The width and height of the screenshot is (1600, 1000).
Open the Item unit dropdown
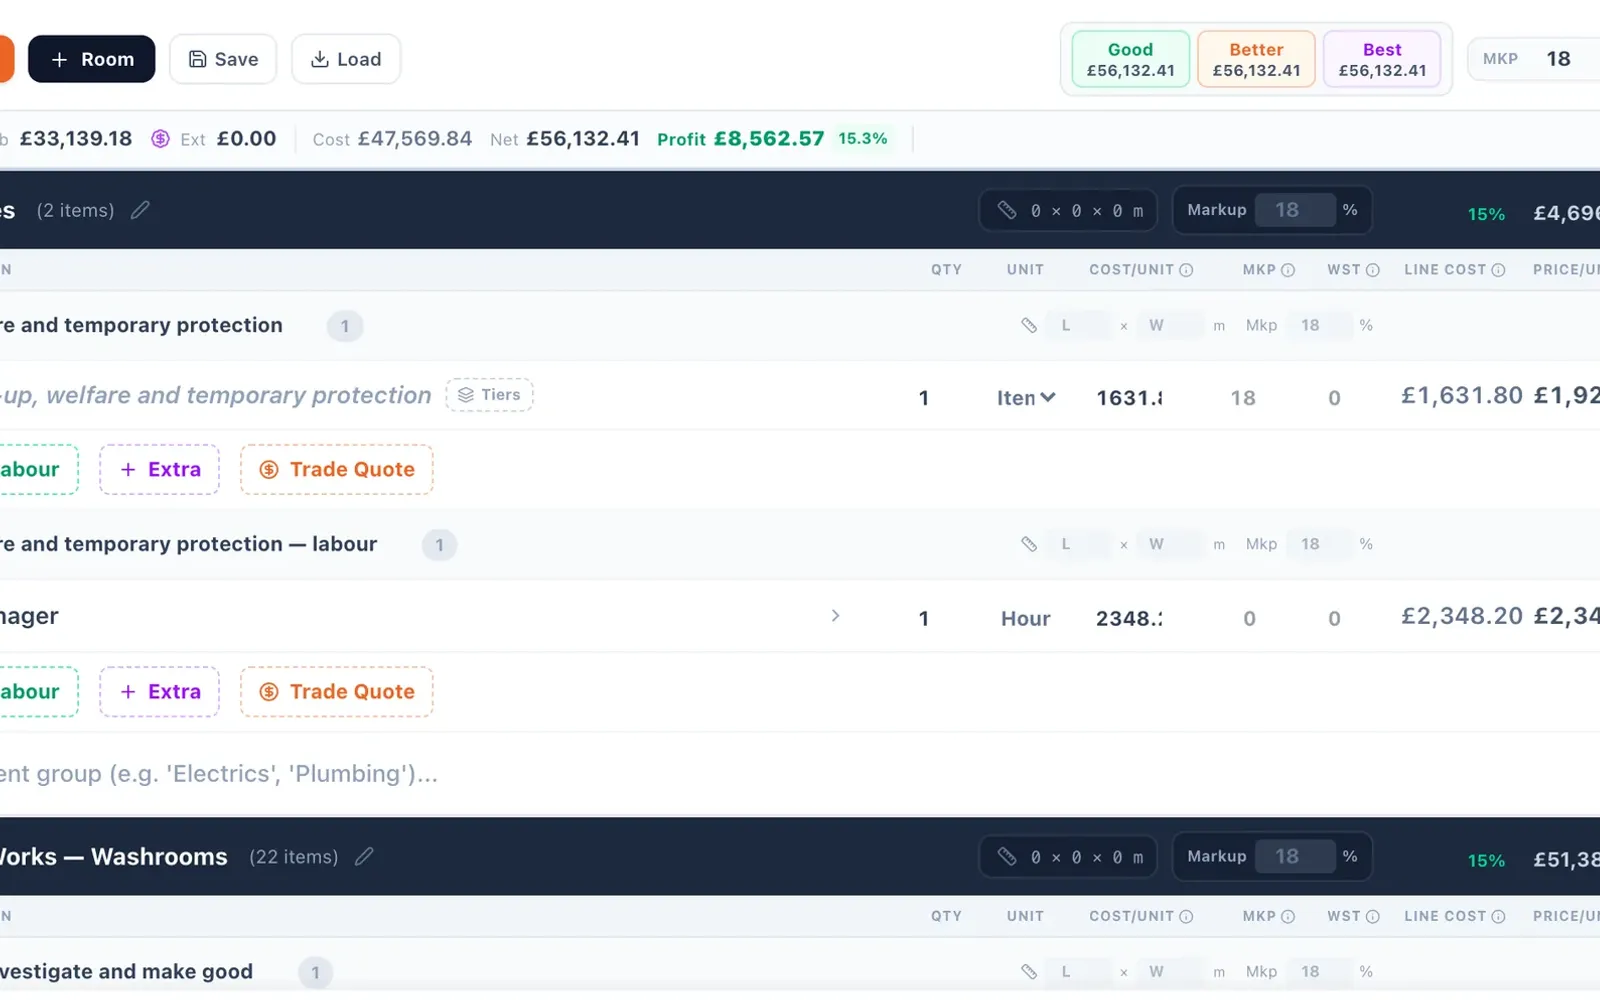(x=1026, y=398)
